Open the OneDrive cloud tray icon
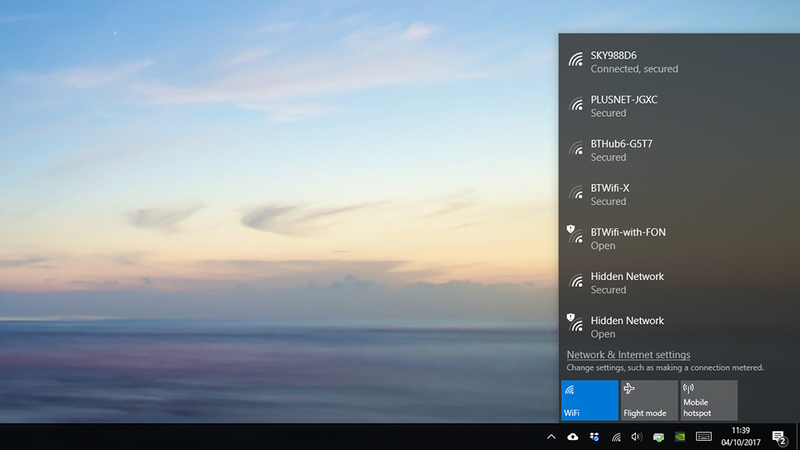Image resolution: width=800 pixels, height=450 pixels. click(x=572, y=437)
